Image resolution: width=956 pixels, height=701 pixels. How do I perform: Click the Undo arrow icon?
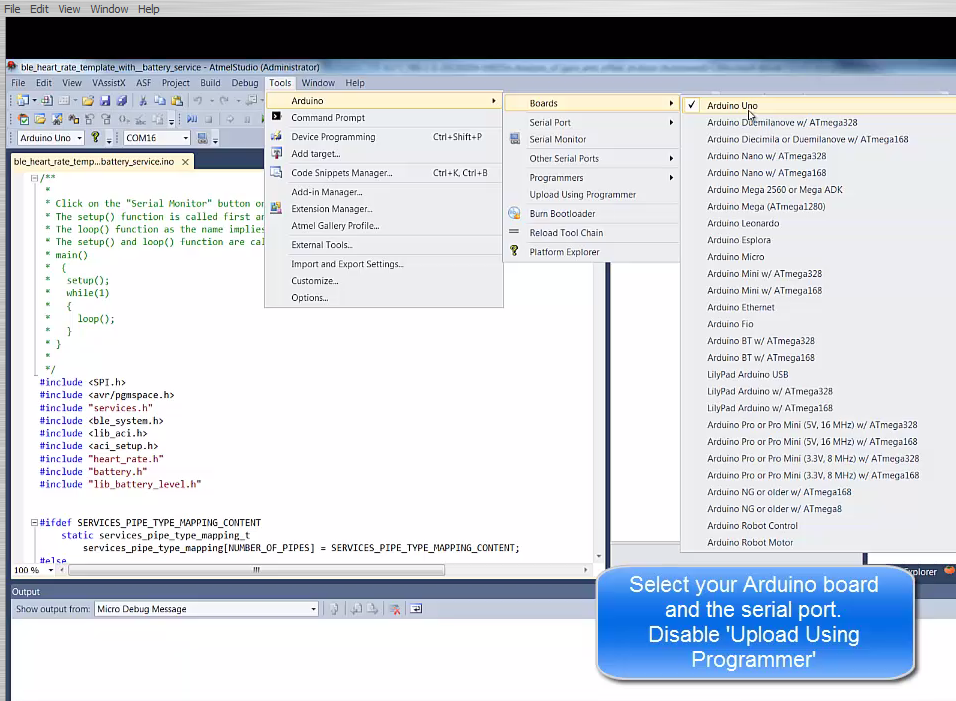click(x=198, y=101)
